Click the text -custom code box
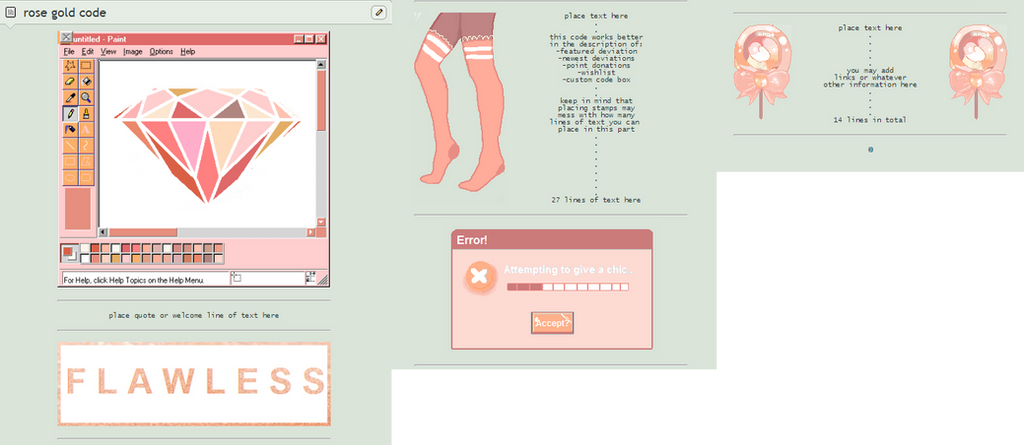The height and width of the screenshot is (445, 1024). [596, 80]
